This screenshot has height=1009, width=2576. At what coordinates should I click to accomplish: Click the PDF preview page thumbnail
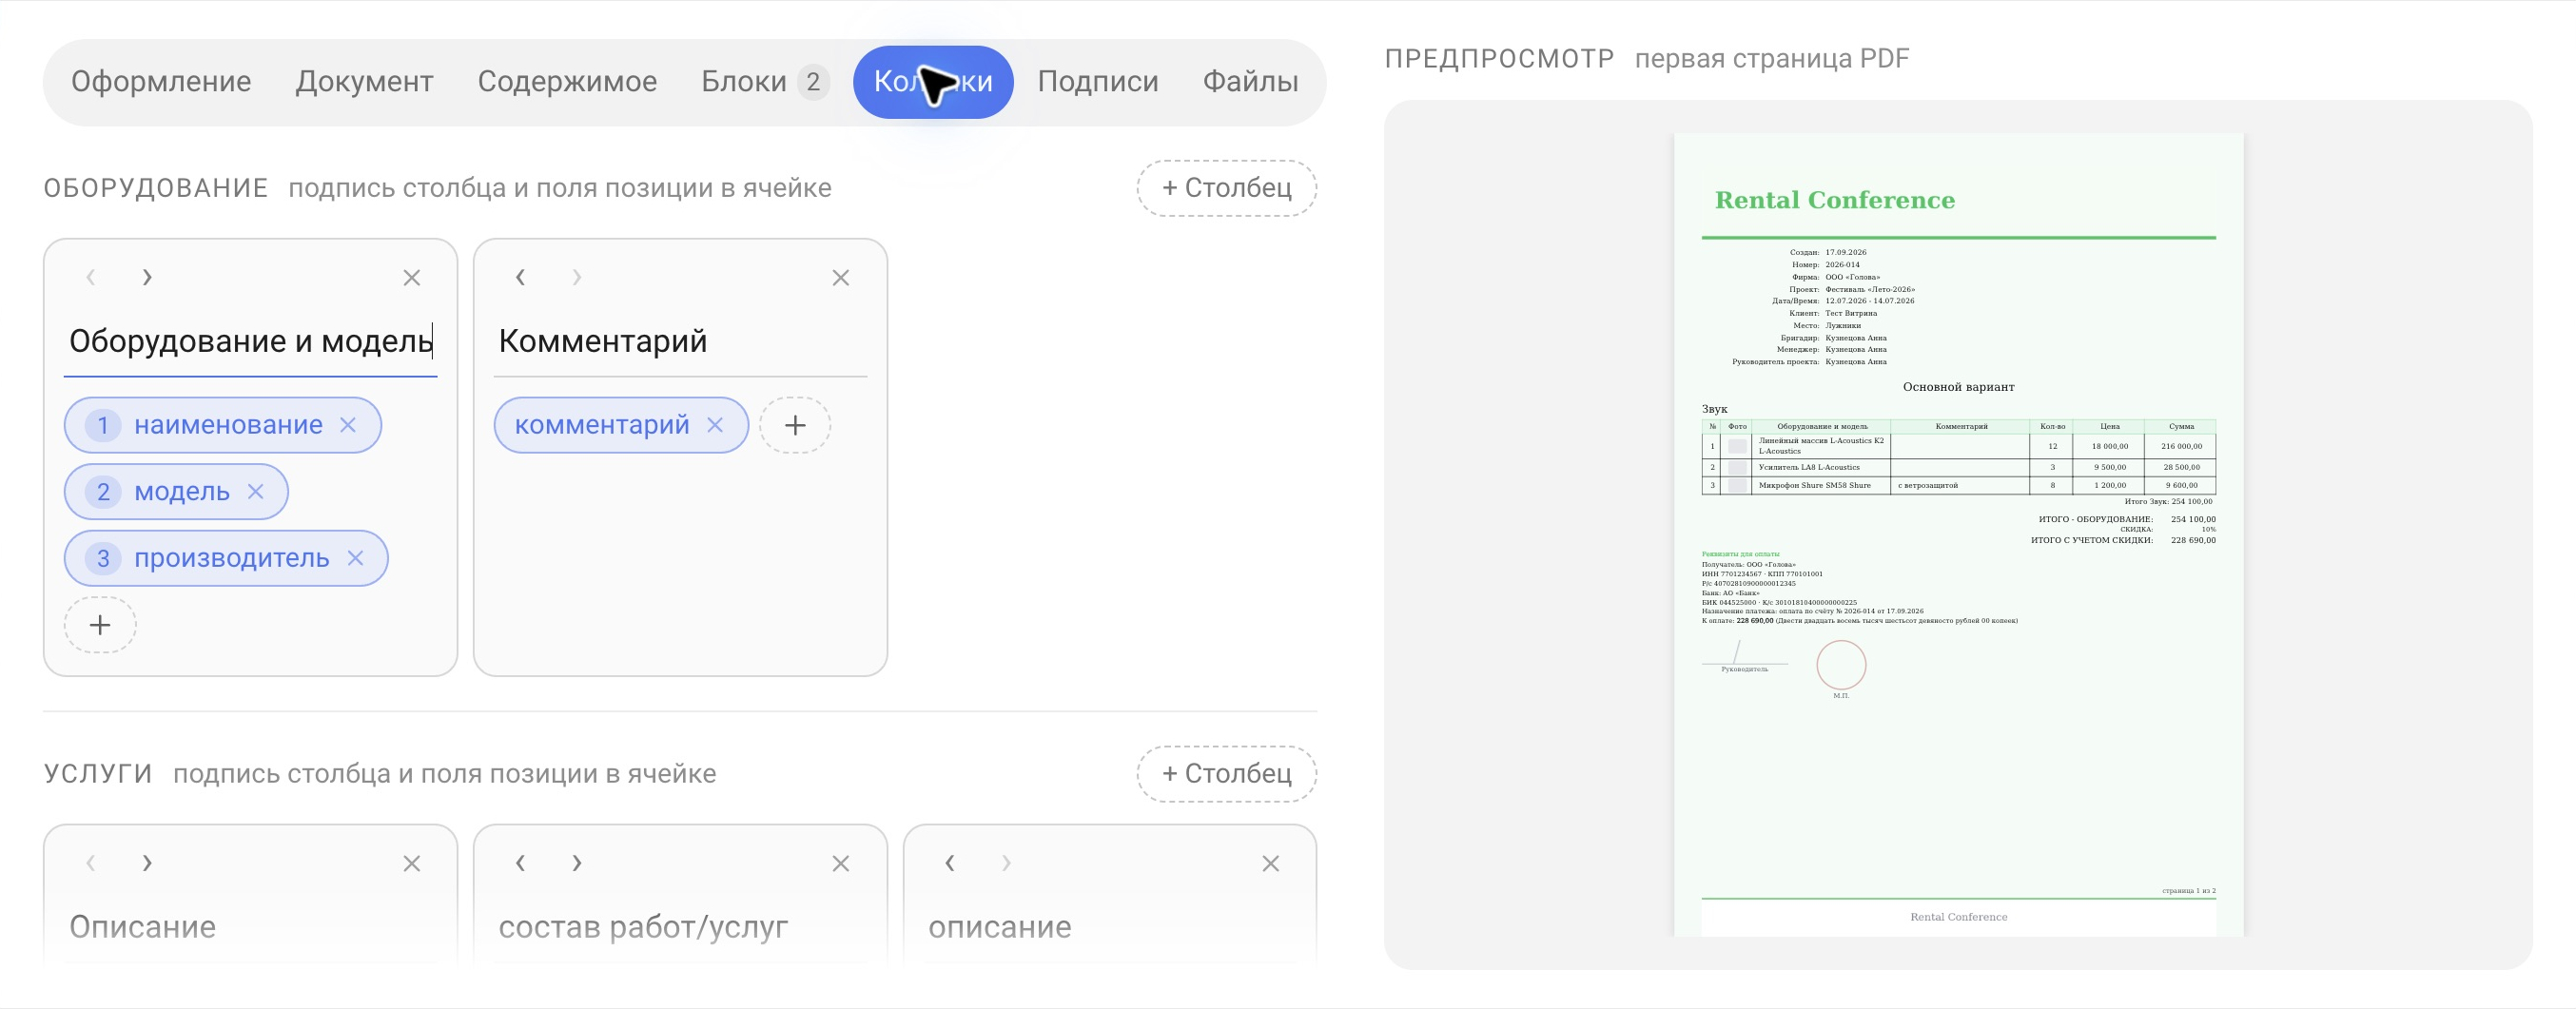(x=1958, y=535)
